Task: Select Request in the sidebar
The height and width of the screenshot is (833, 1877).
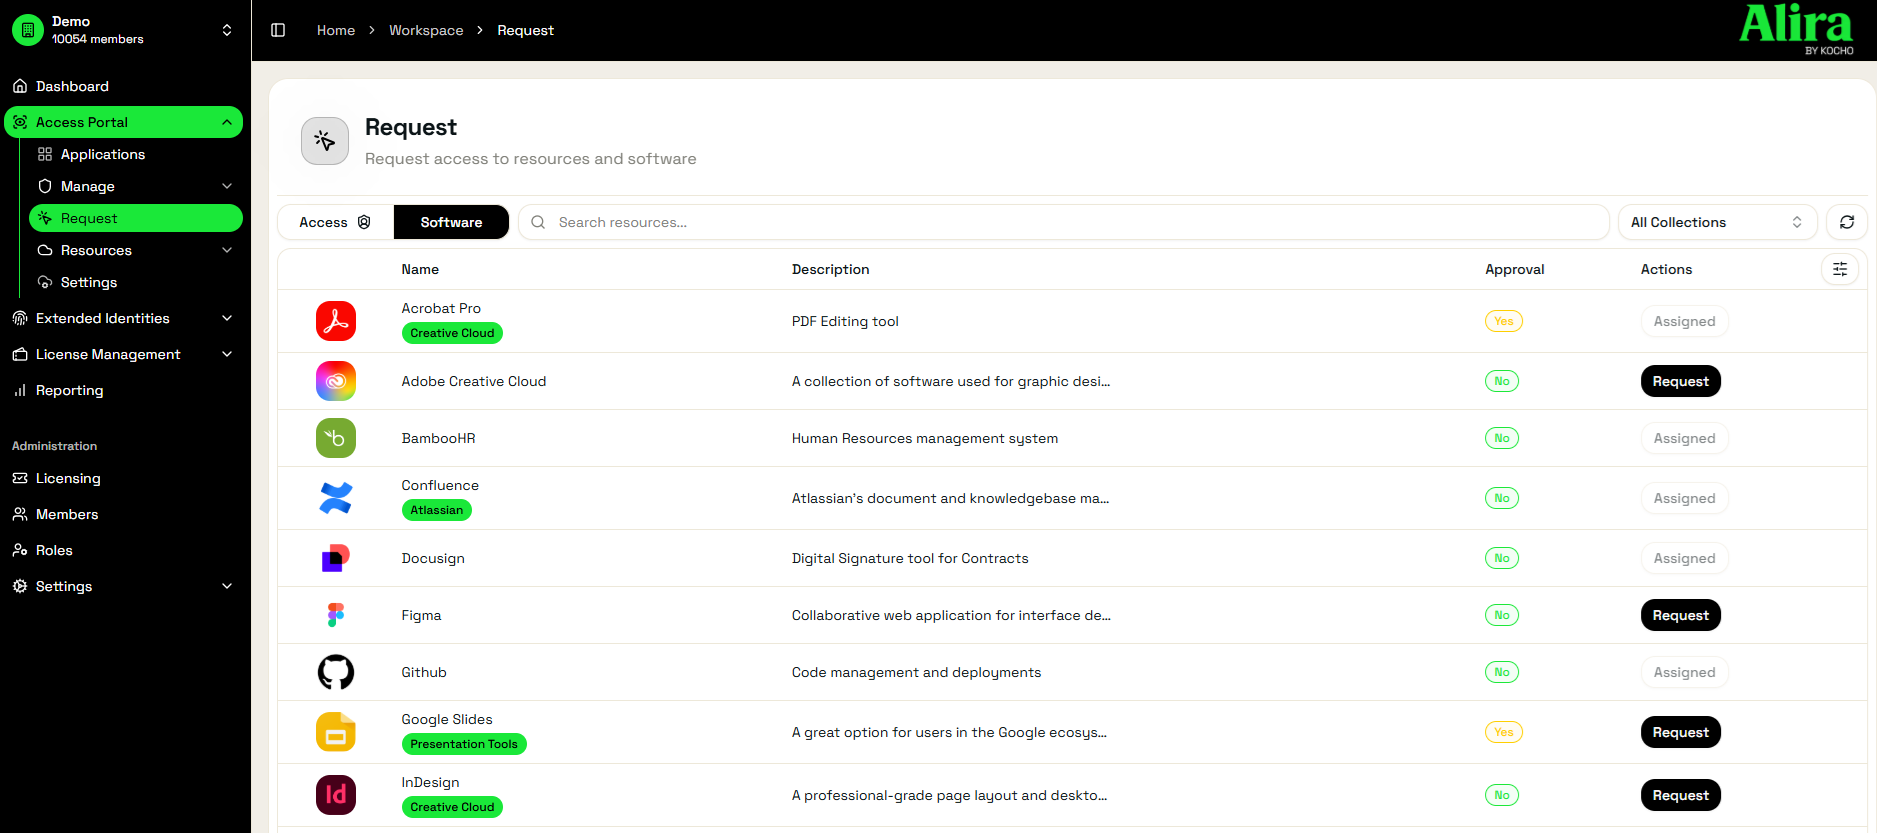Action: (x=136, y=218)
